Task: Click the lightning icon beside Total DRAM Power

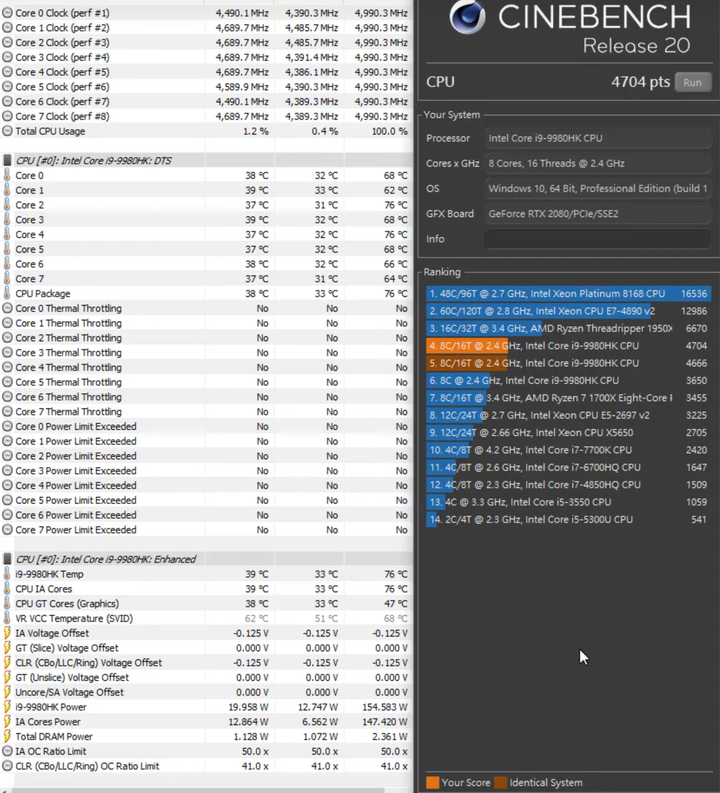Action: click(7, 736)
